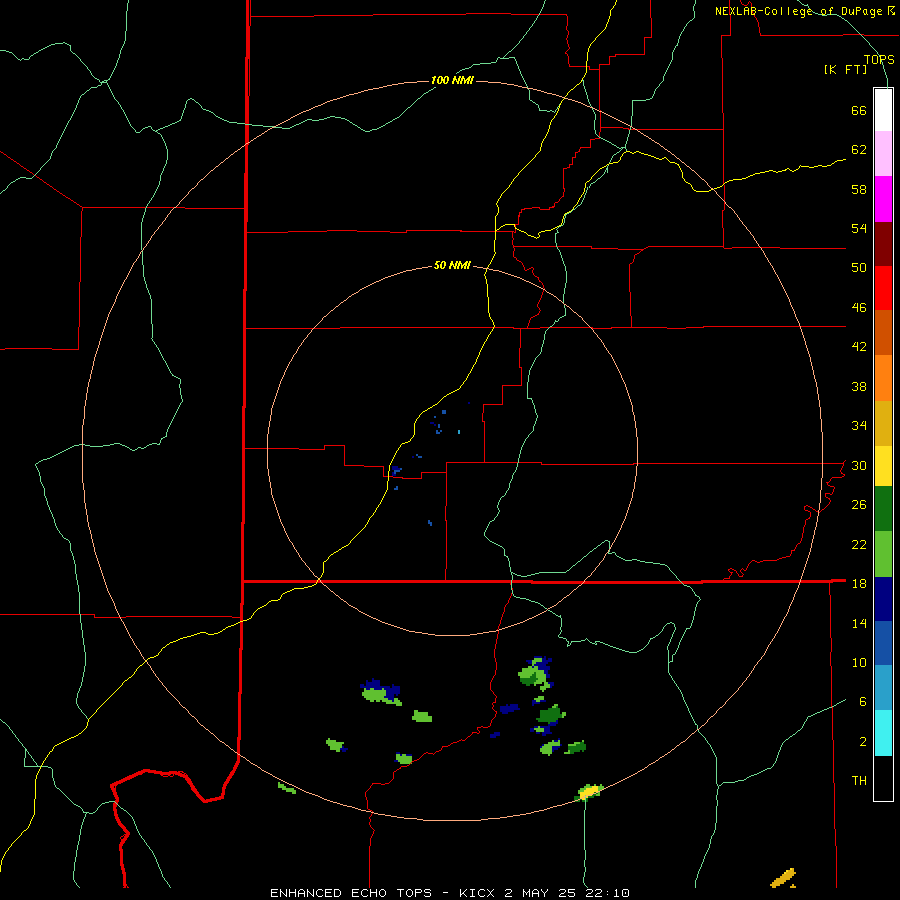
Task: Click the legend value 54
Action: click(x=859, y=228)
